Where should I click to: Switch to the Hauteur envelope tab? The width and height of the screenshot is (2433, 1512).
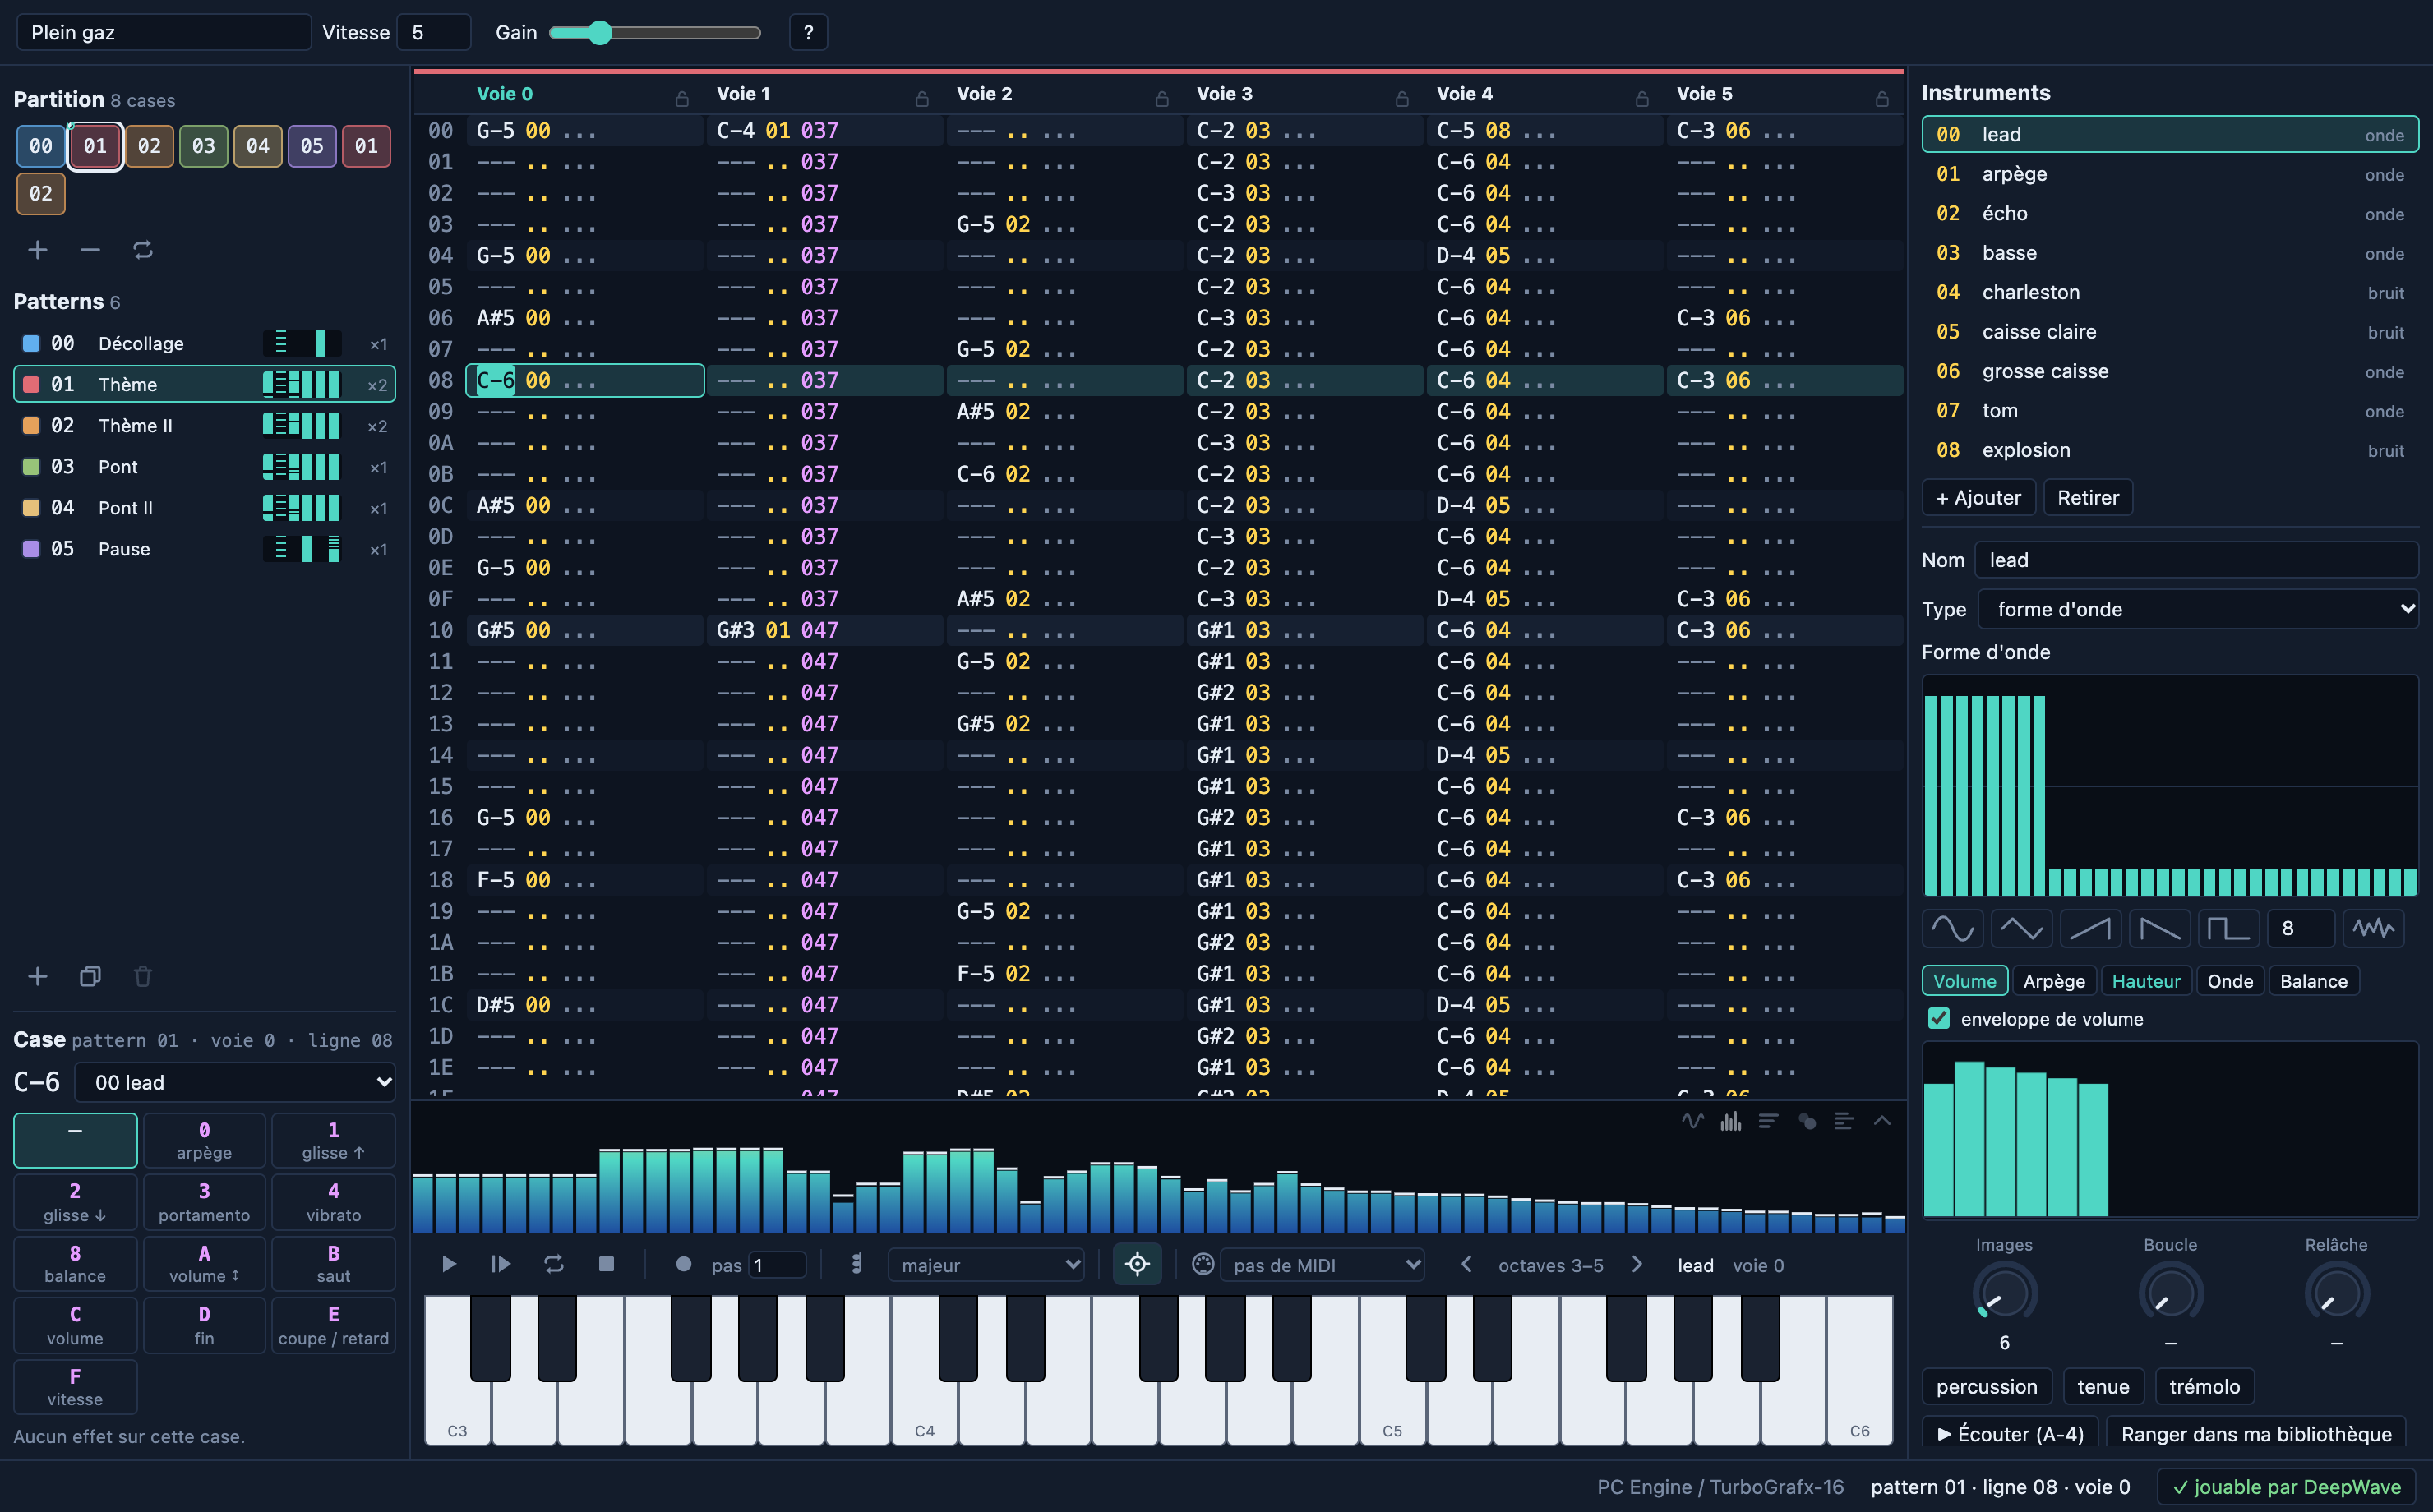[x=2146, y=981]
